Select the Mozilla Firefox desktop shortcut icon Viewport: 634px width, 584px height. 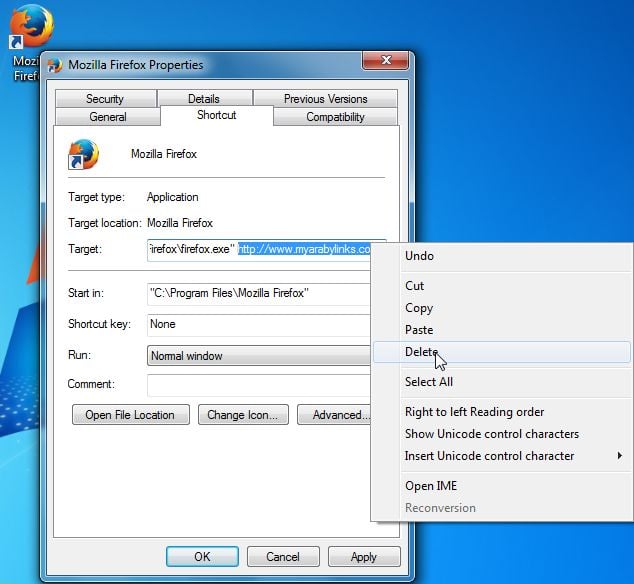[x=30, y=43]
